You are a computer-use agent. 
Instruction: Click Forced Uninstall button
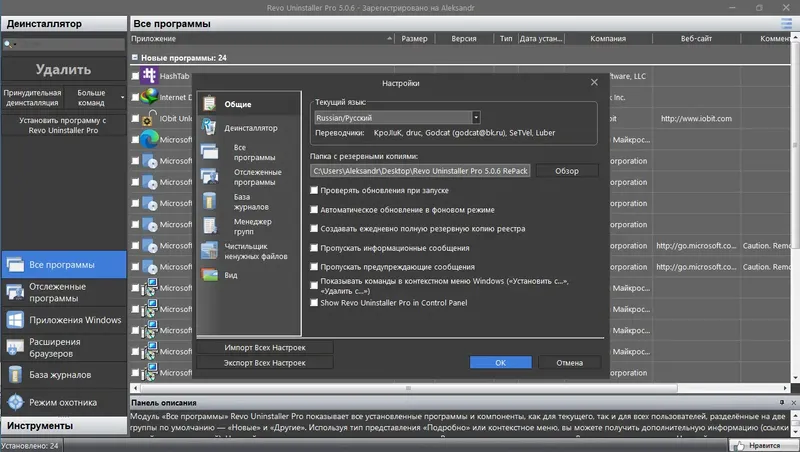[x=32, y=97]
